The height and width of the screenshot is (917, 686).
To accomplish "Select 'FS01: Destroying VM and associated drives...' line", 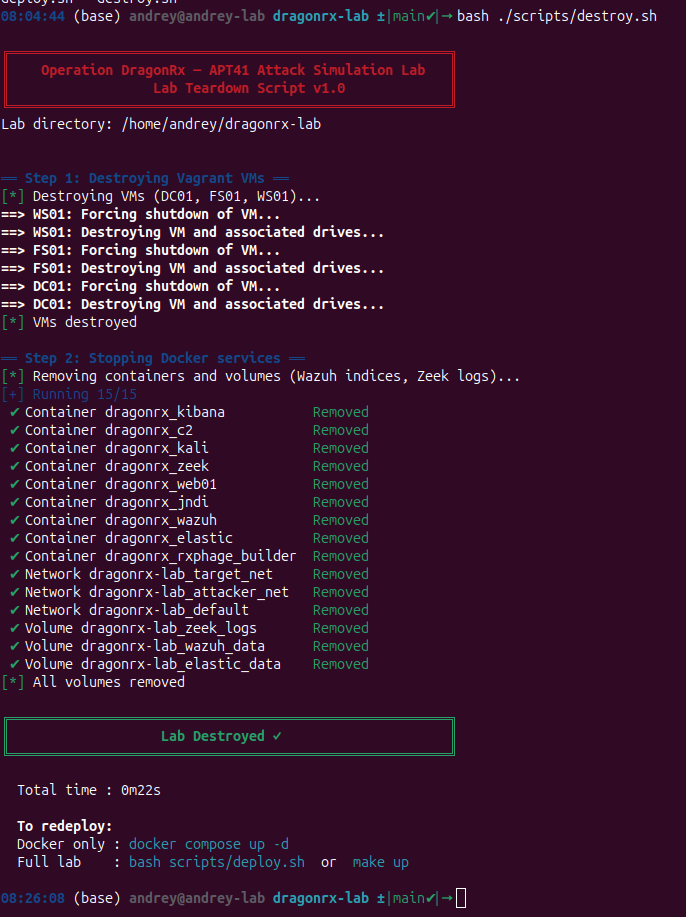I will tap(192, 268).
